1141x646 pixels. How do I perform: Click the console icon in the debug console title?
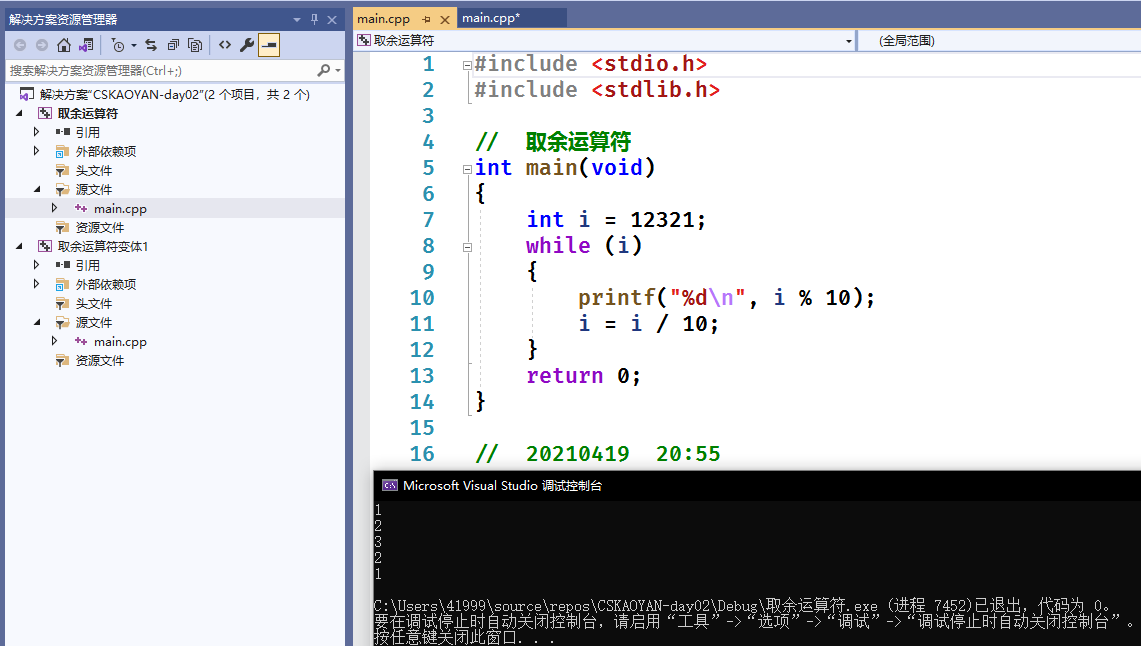click(x=390, y=485)
